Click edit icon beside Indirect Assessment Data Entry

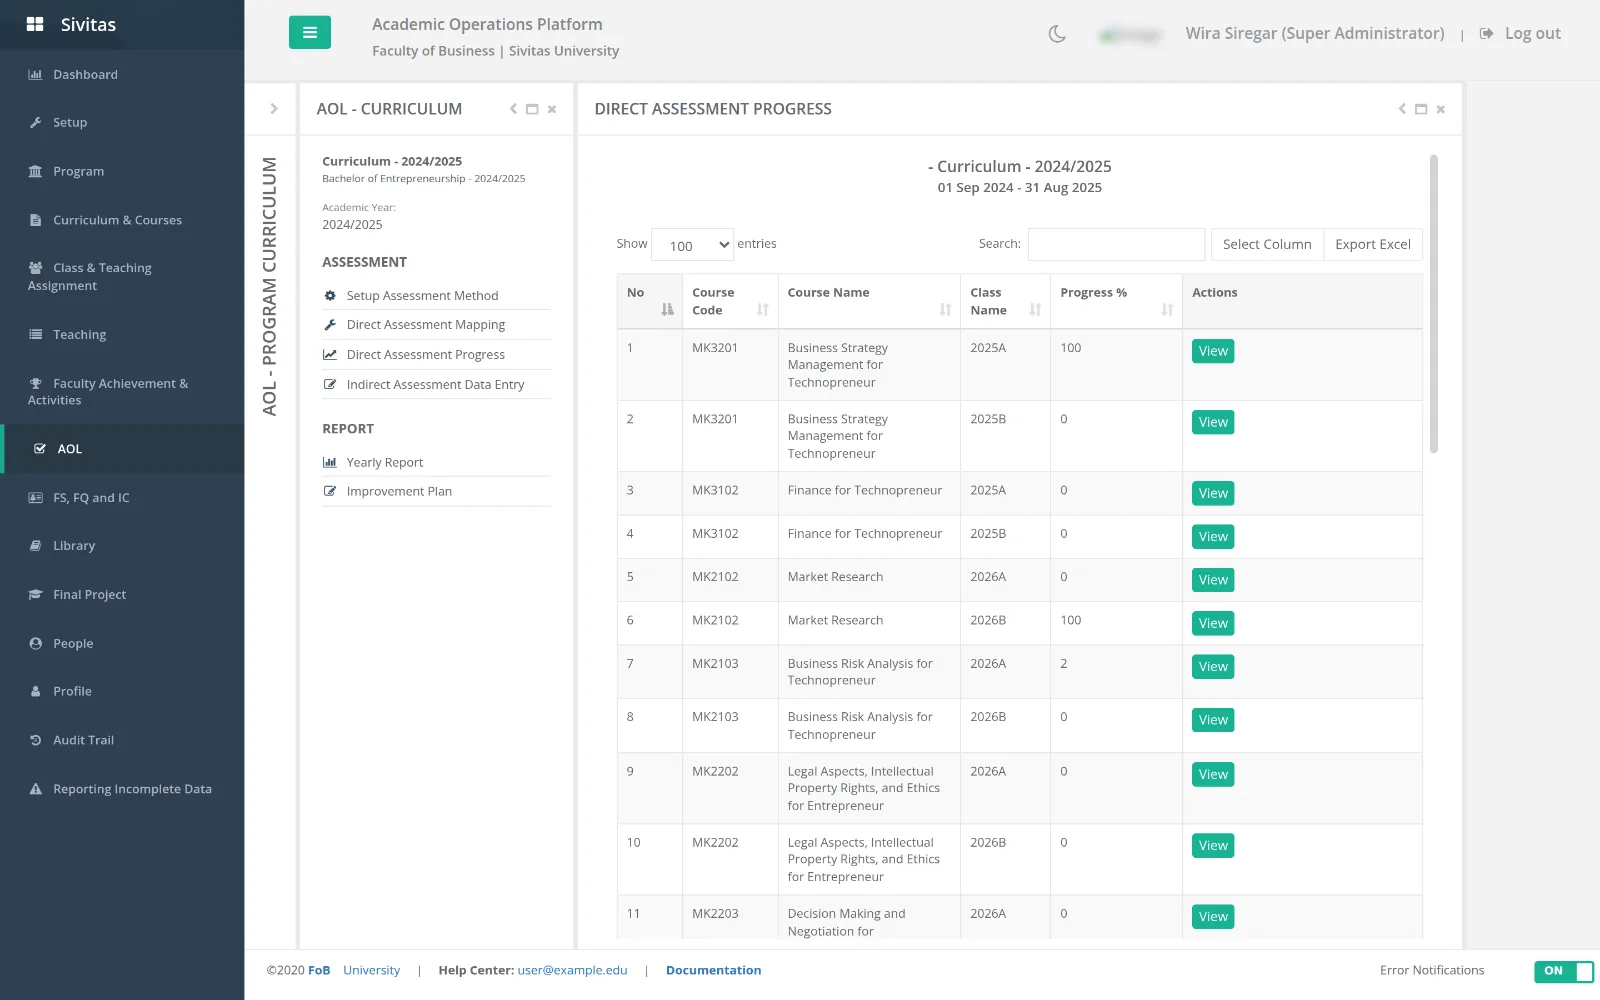pos(330,384)
